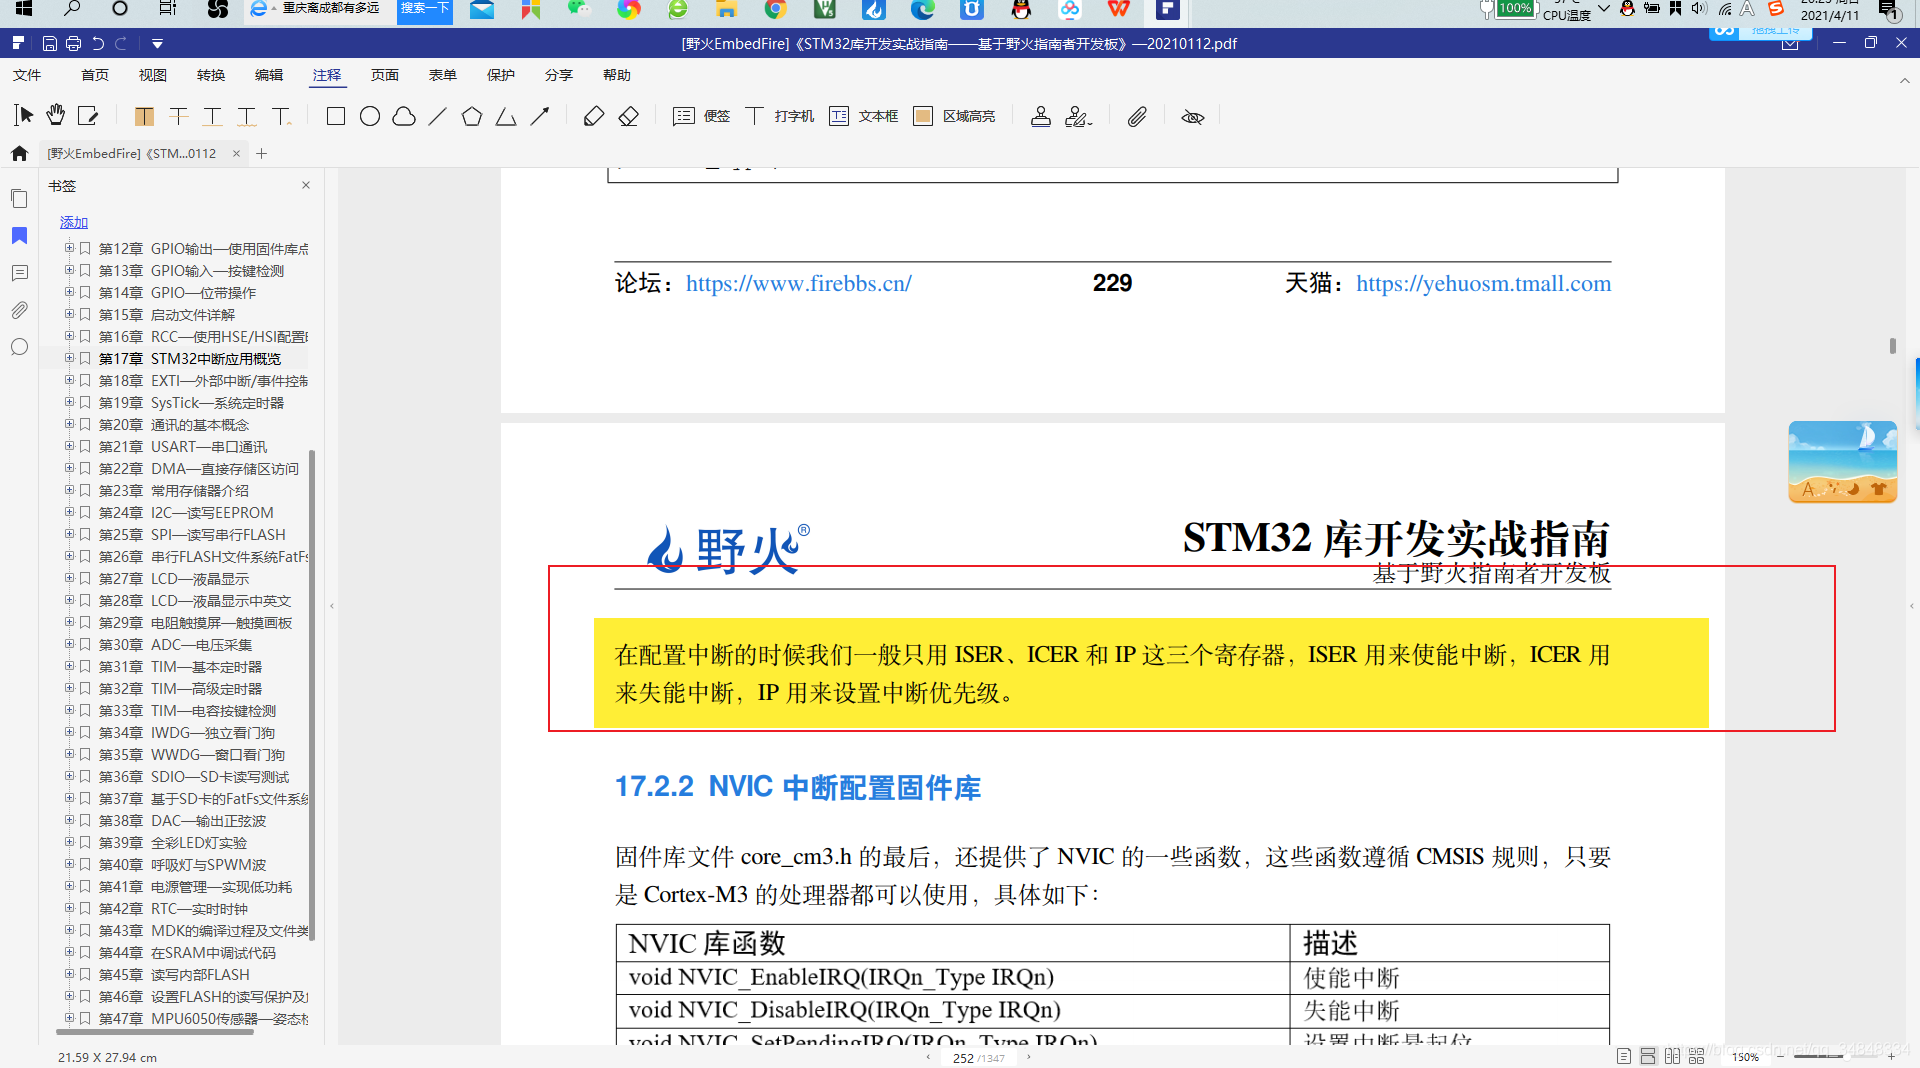The height and width of the screenshot is (1068, 1920).
Task: Select the Pencil drawing tool
Action: [594, 116]
